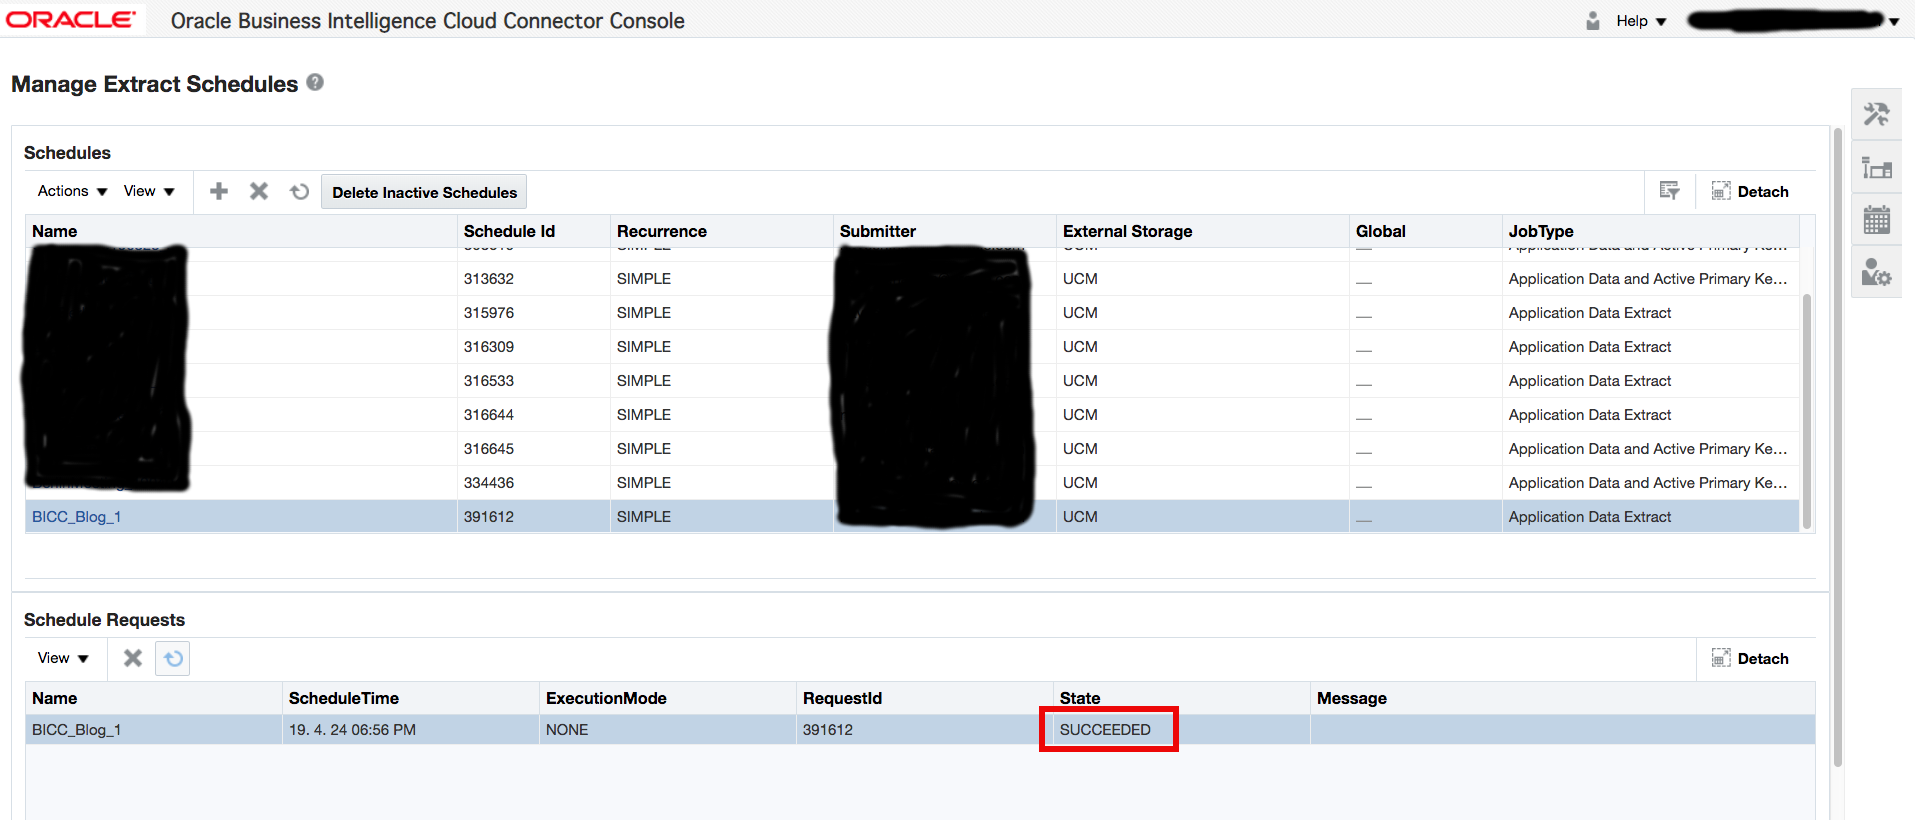1915x820 pixels.
Task: Delete the selected schedule using the X icon
Action: pyautogui.click(x=259, y=191)
